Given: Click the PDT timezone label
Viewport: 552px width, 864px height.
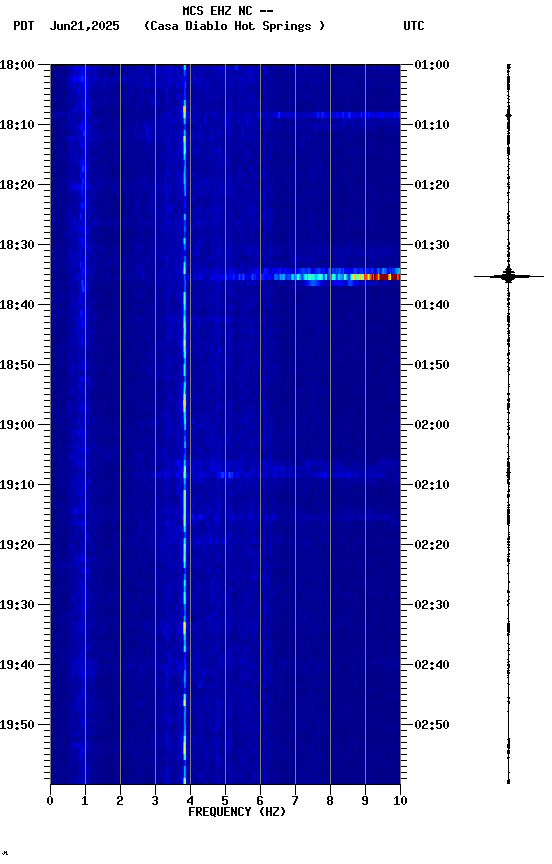Looking at the screenshot, I should pyautogui.click(x=24, y=26).
